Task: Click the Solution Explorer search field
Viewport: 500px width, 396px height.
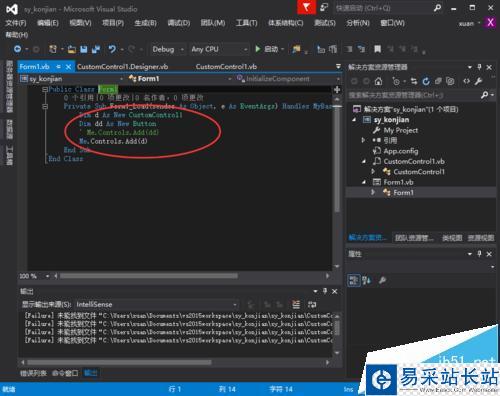Action: tap(413, 95)
